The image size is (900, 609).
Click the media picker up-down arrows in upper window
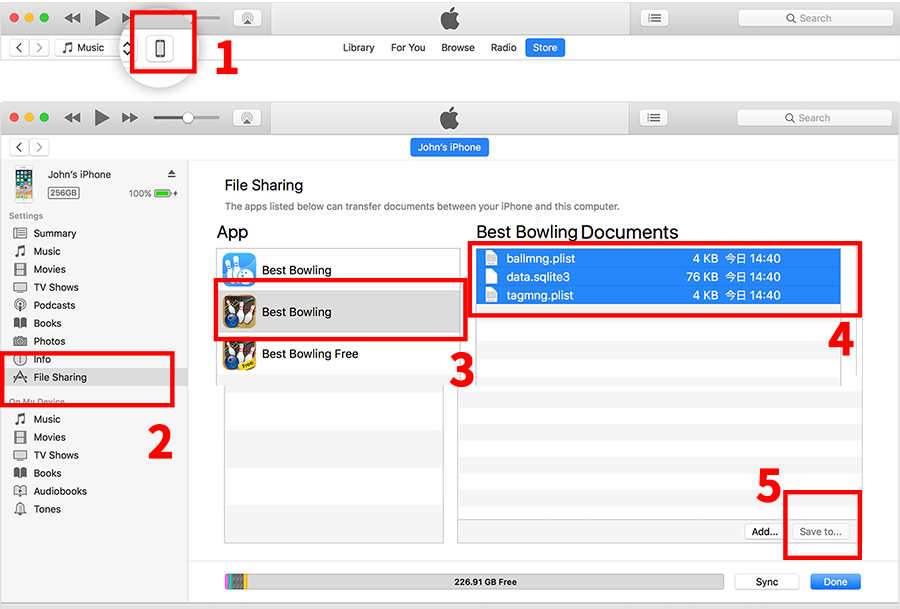(126, 48)
